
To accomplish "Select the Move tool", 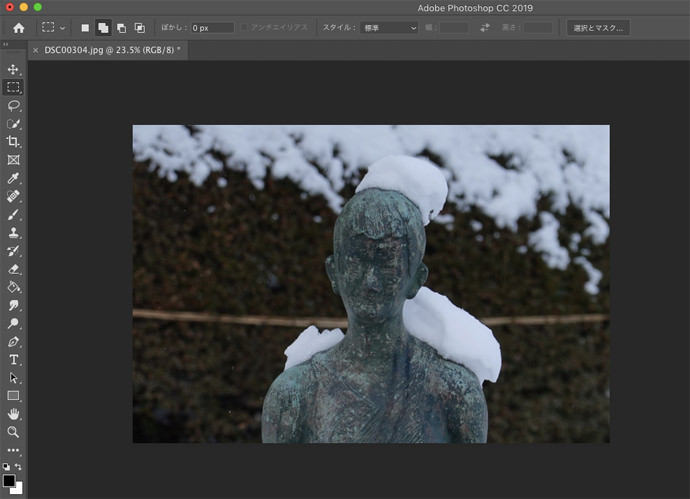I will tap(13, 69).
